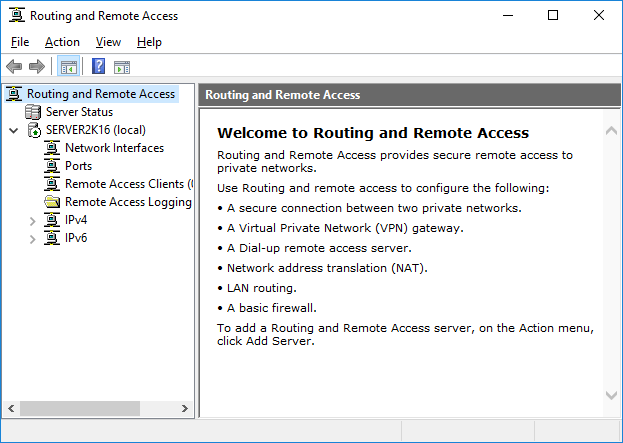Toggle the Show/Hide Console Tree icon

click(69, 66)
